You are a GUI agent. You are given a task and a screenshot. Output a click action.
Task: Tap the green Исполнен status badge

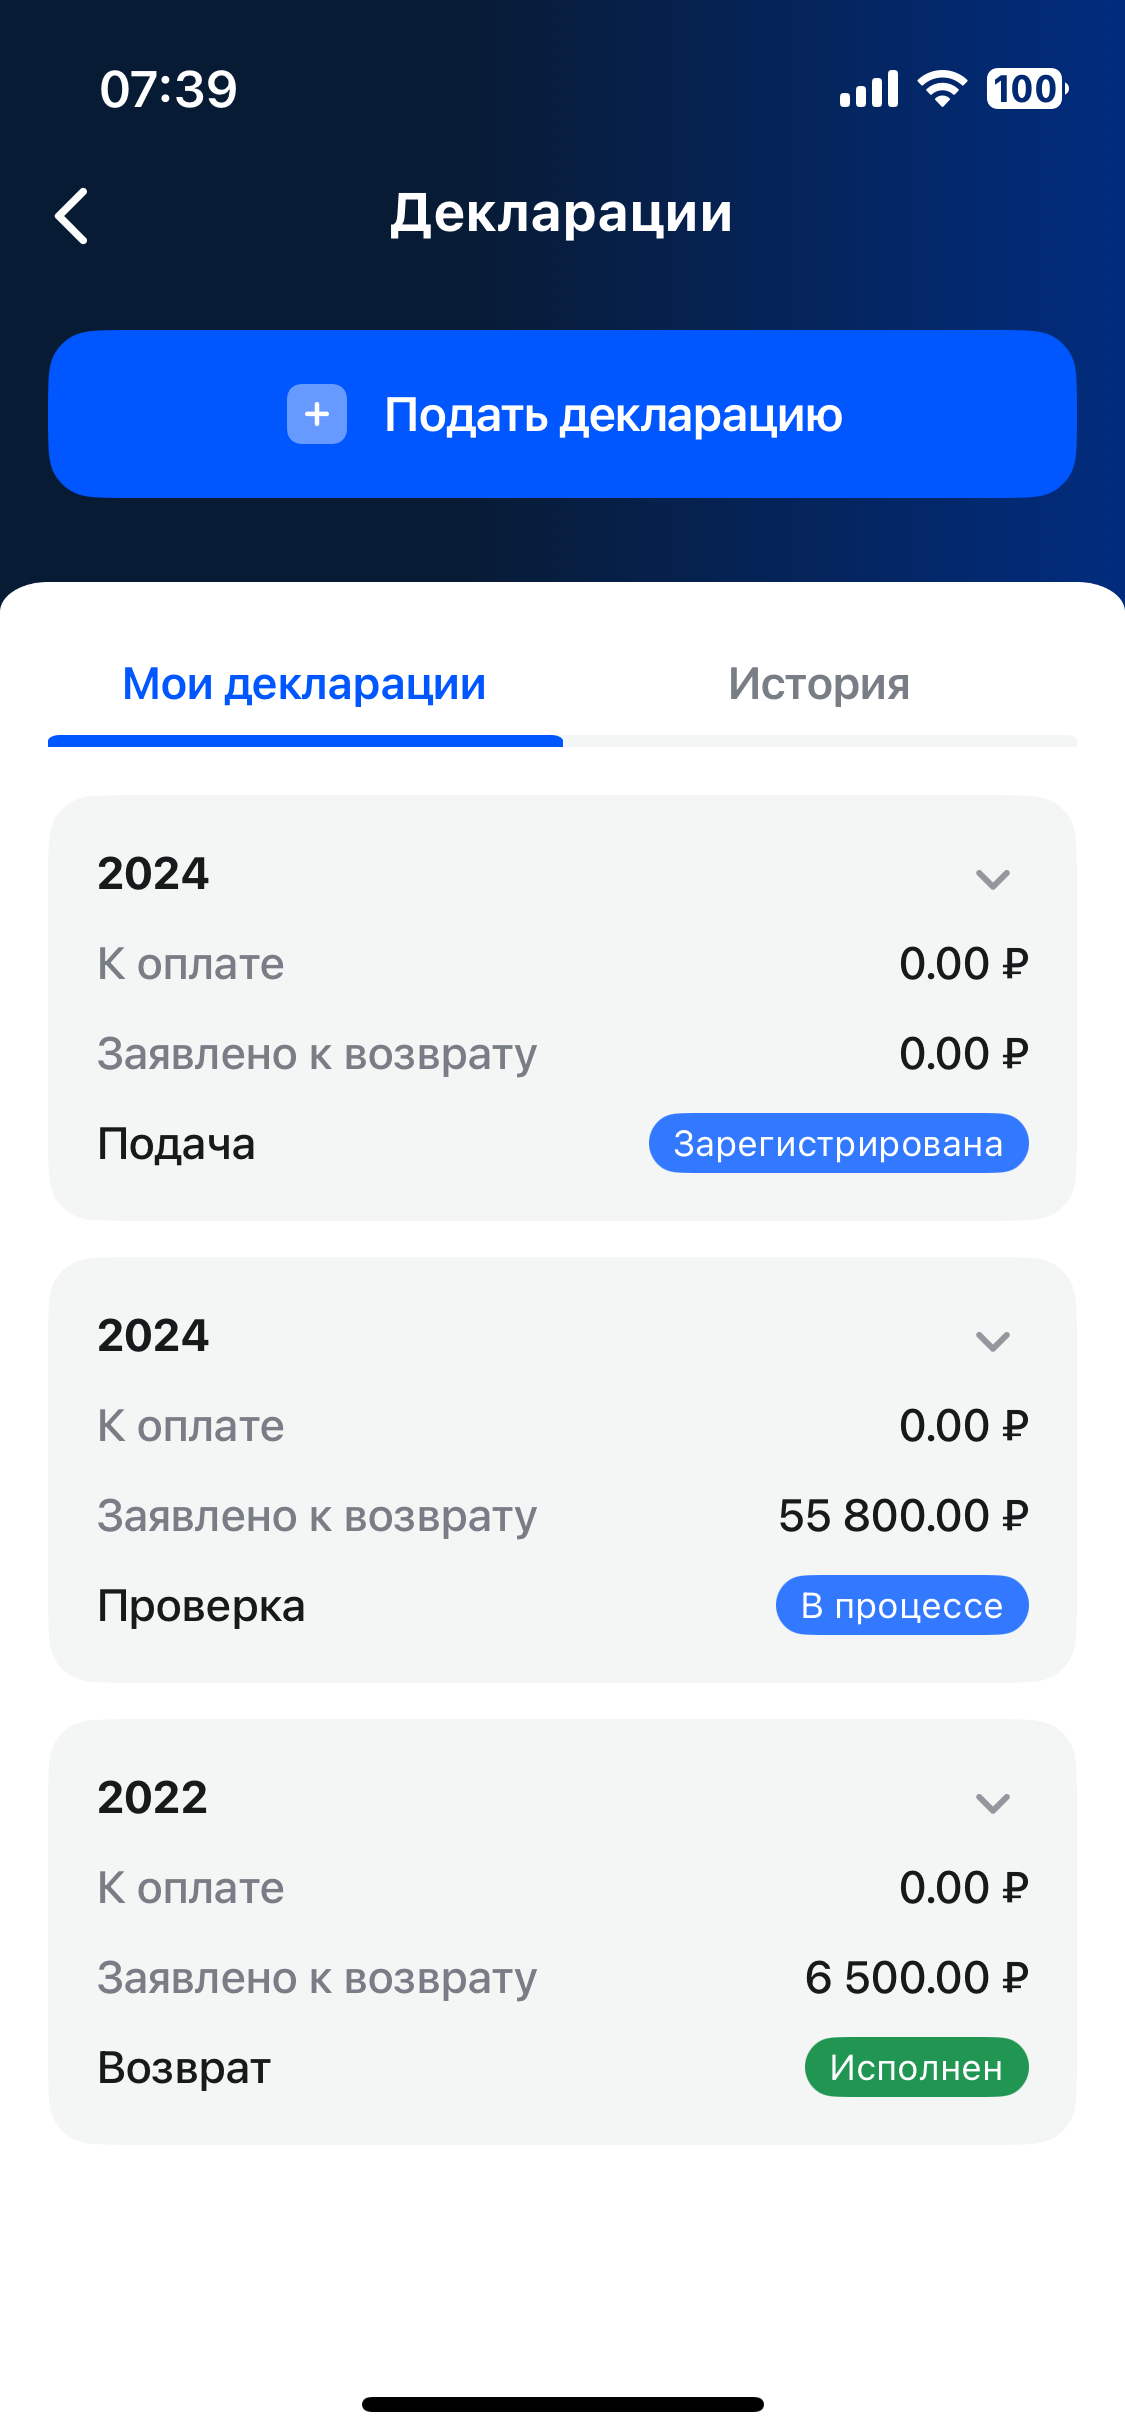click(x=916, y=2067)
